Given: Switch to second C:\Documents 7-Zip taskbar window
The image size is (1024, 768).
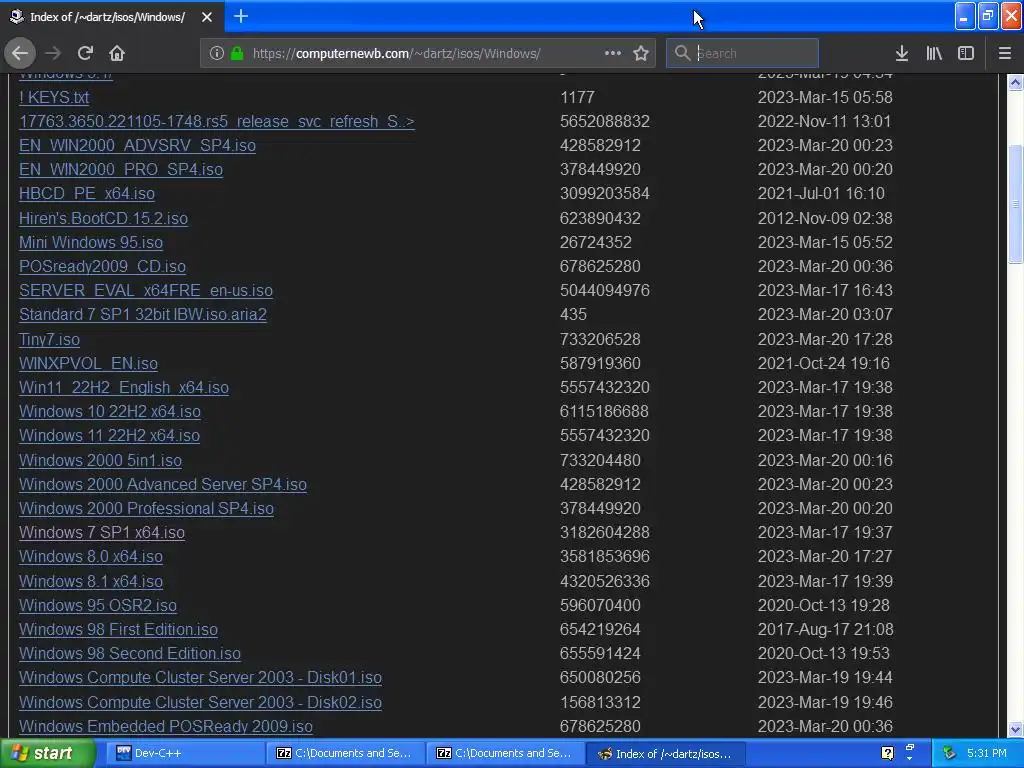Looking at the screenshot, I should [506, 753].
